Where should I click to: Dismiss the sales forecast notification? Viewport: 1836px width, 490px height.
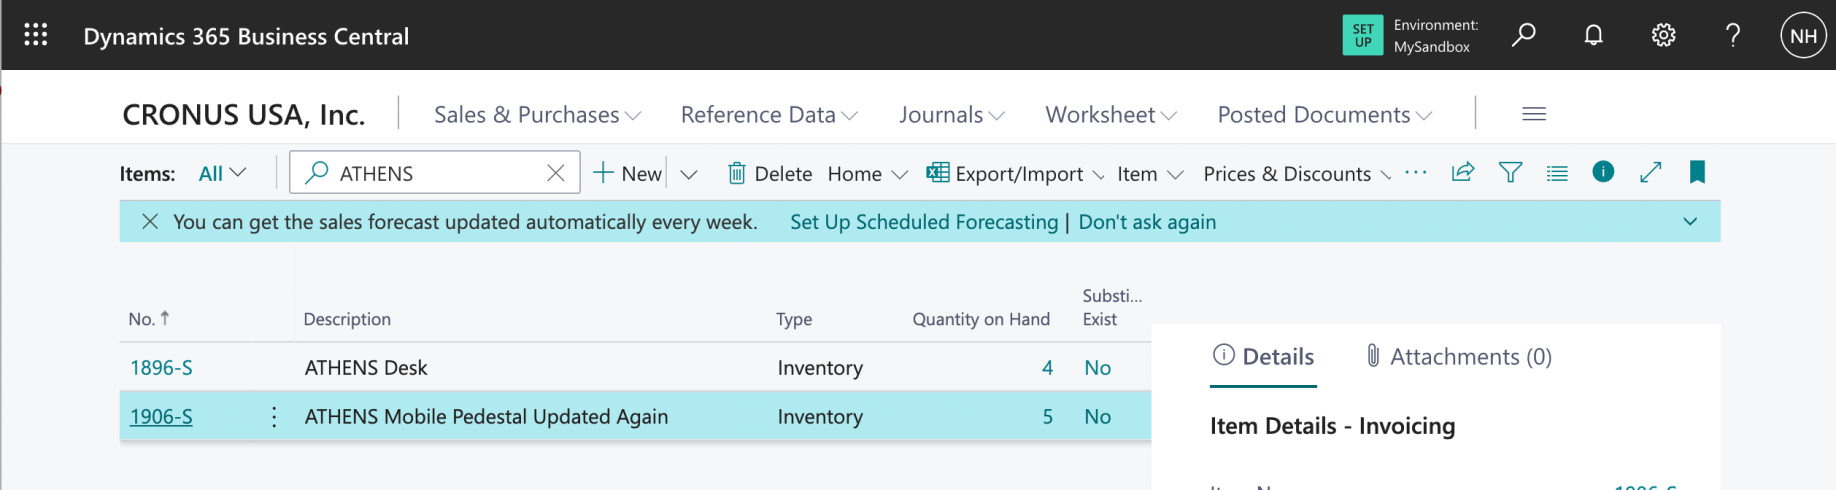click(150, 221)
